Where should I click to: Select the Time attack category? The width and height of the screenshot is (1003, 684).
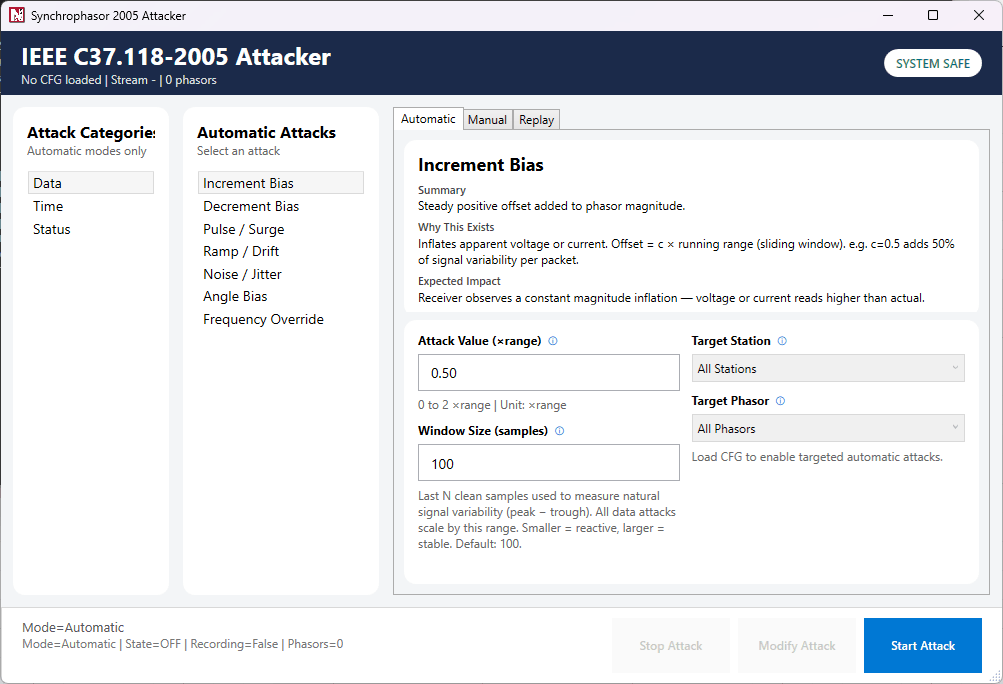pyautogui.click(x=91, y=206)
